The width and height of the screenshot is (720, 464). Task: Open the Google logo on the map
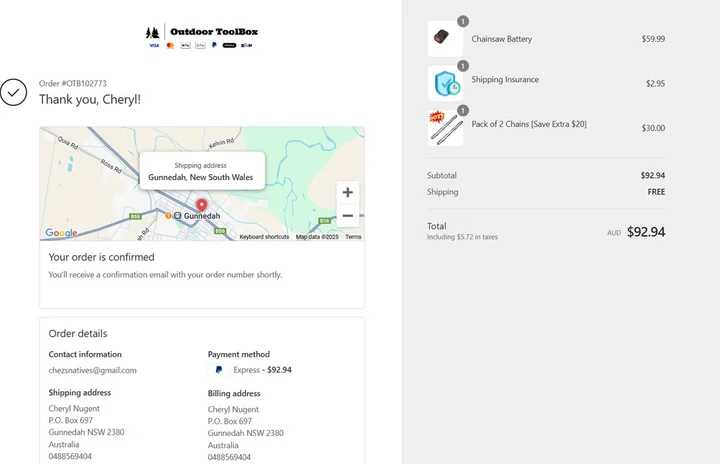61,233
